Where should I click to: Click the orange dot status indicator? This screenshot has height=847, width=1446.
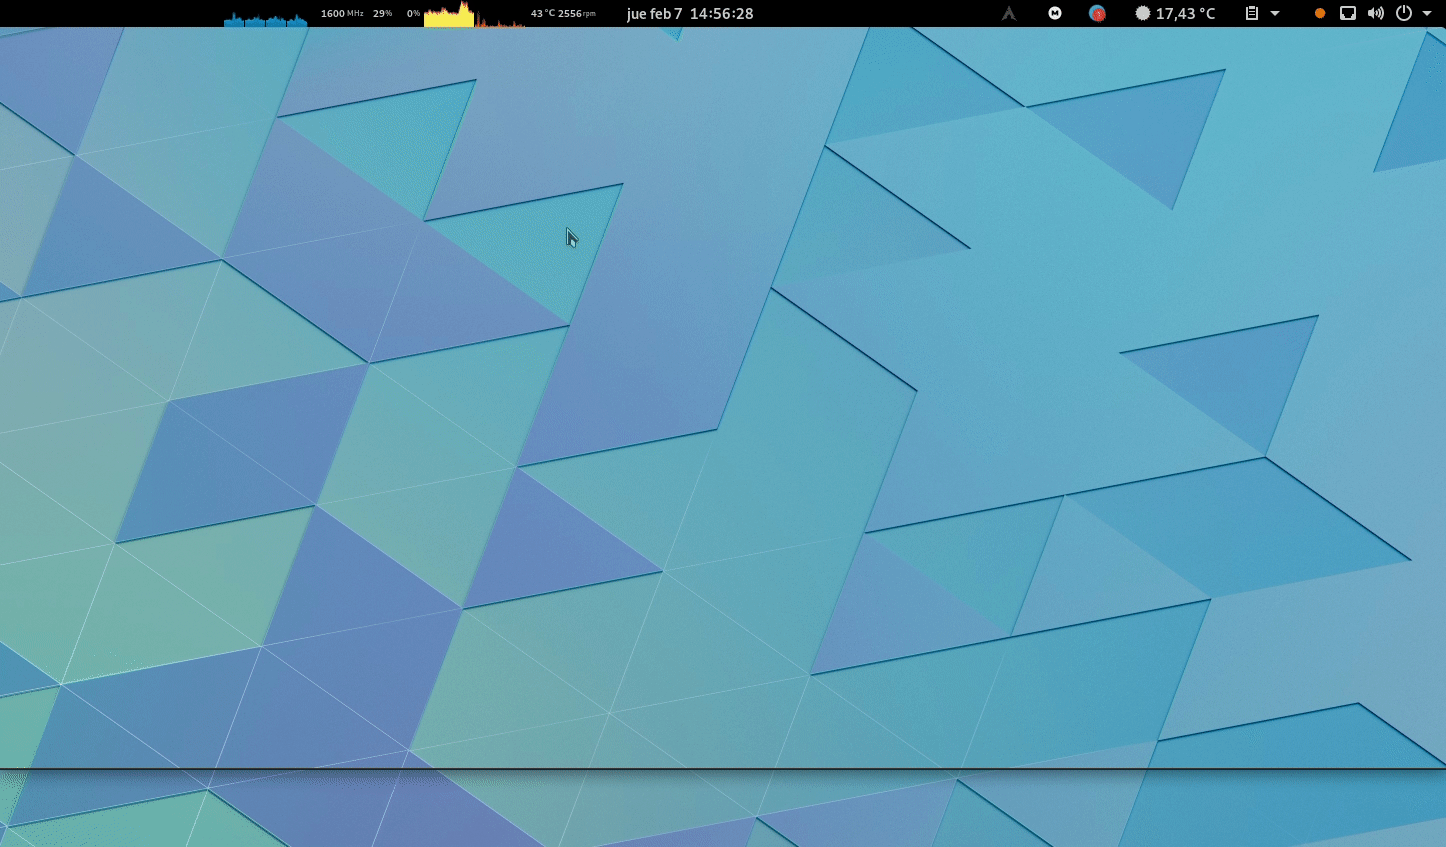click(1320, 14)
